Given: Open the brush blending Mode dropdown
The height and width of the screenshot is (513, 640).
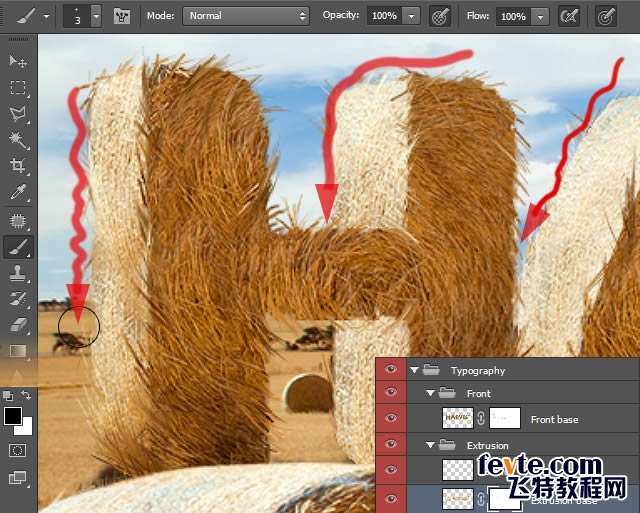Looking at the screenshot, I should (247, 16).
